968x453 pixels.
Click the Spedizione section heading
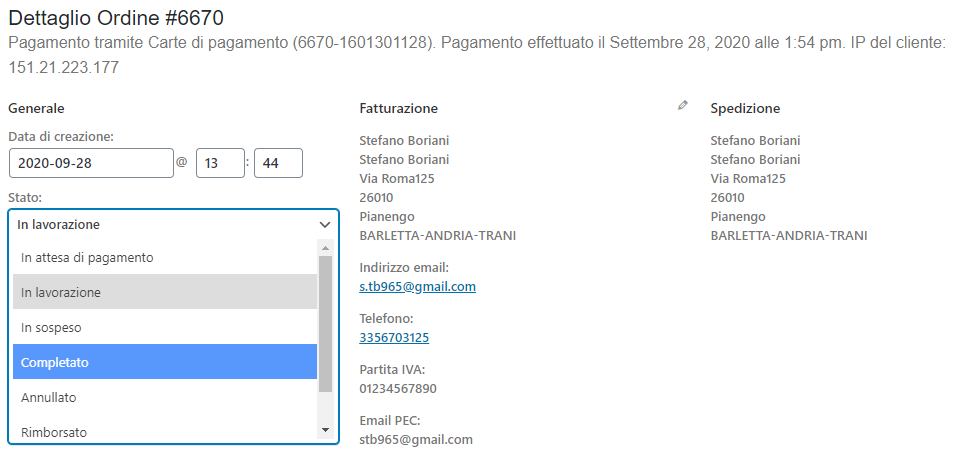pyautogui.click(x=745, y=108)
